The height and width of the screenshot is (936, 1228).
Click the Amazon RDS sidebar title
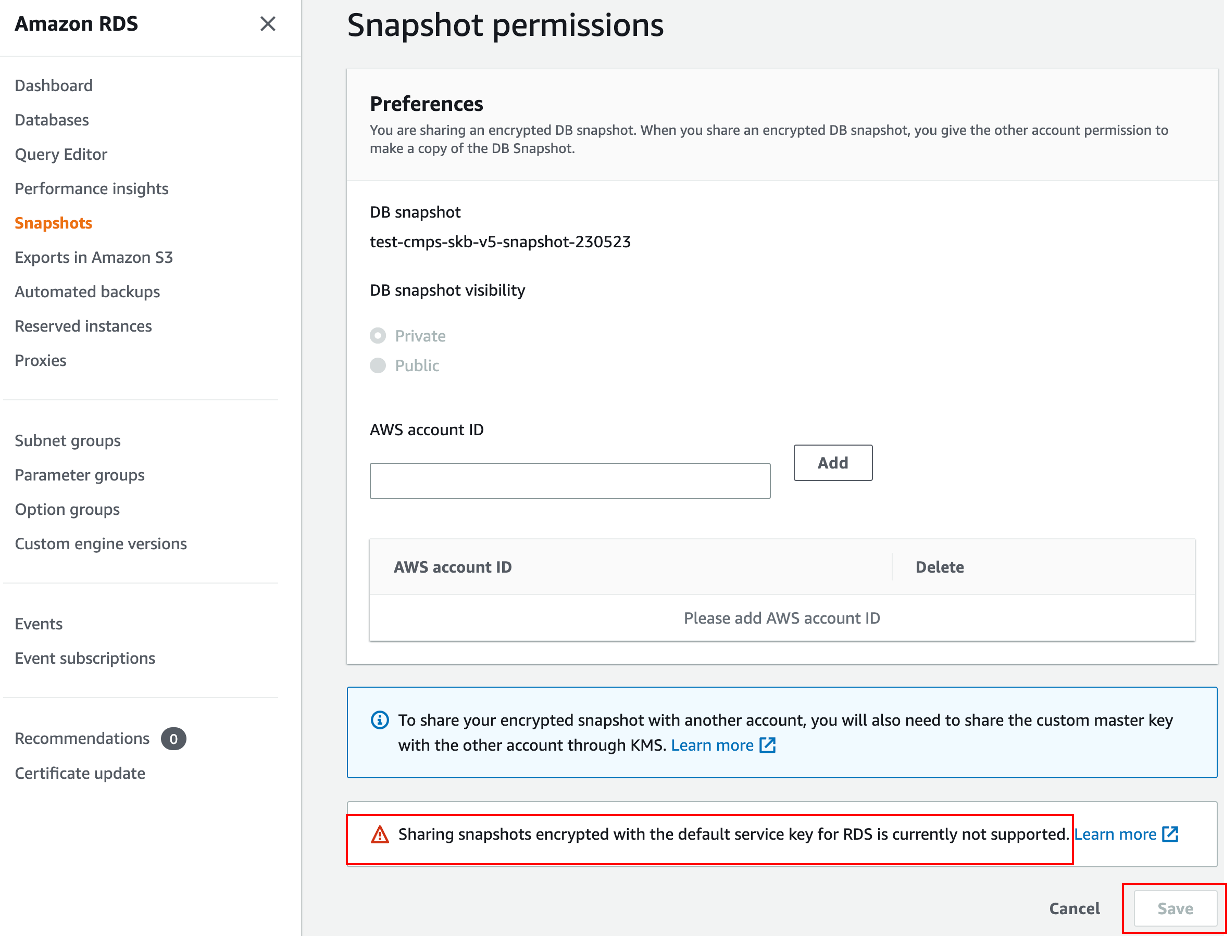pyautogui.click(x=76, y=24)
